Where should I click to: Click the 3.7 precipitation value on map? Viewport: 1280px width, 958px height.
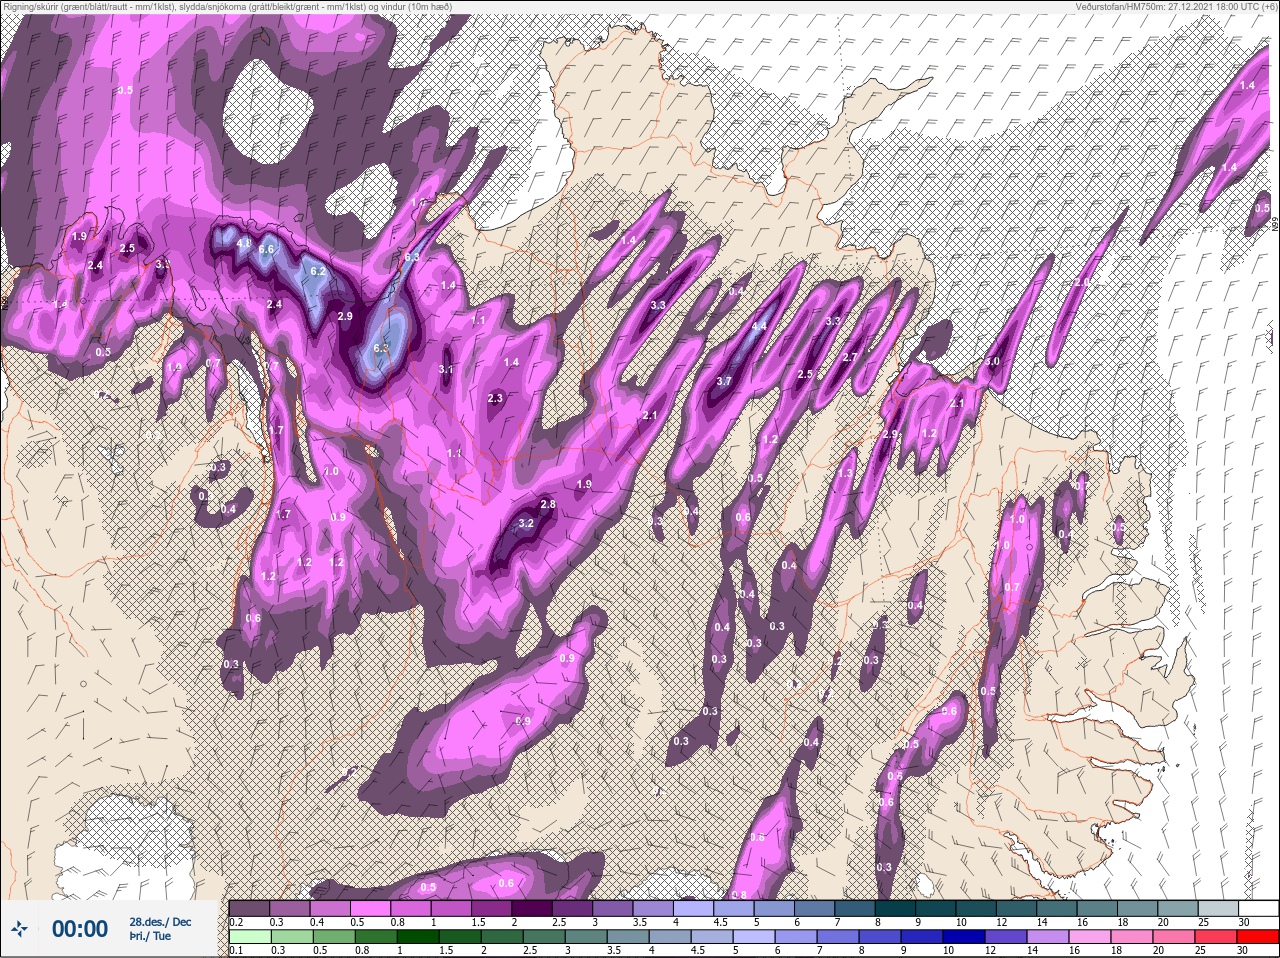[724, 381]
